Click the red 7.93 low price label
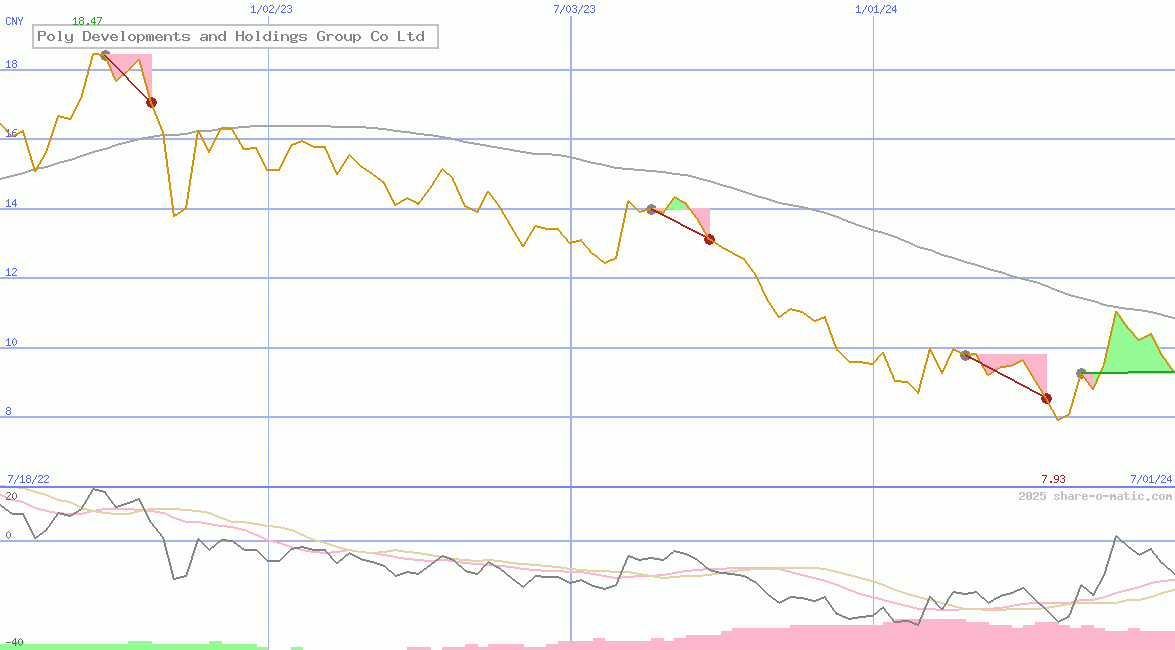The image size is (1175, 650). pyautogui.click(x=1053, y=479)
